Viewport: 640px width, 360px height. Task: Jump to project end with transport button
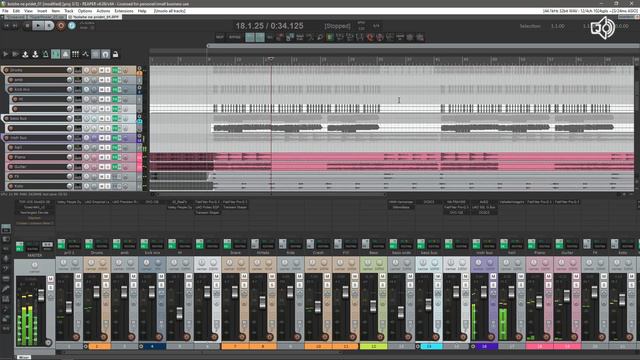coord(16,26)
